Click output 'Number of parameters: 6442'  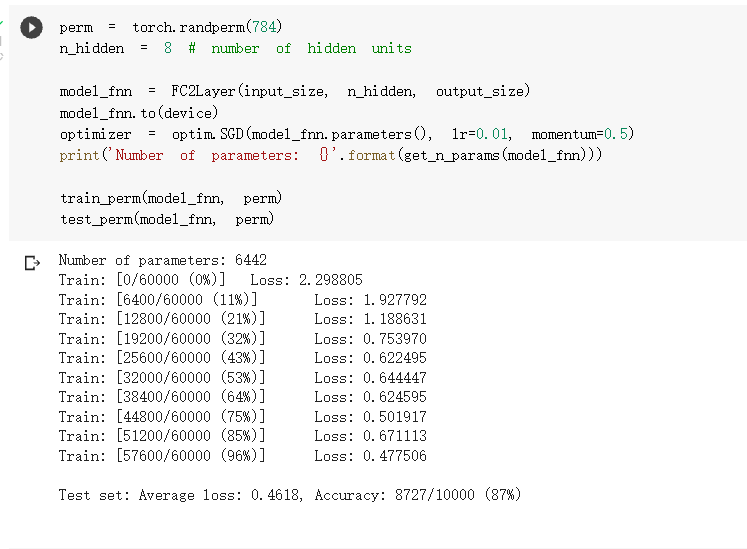[x=163, y=260]
